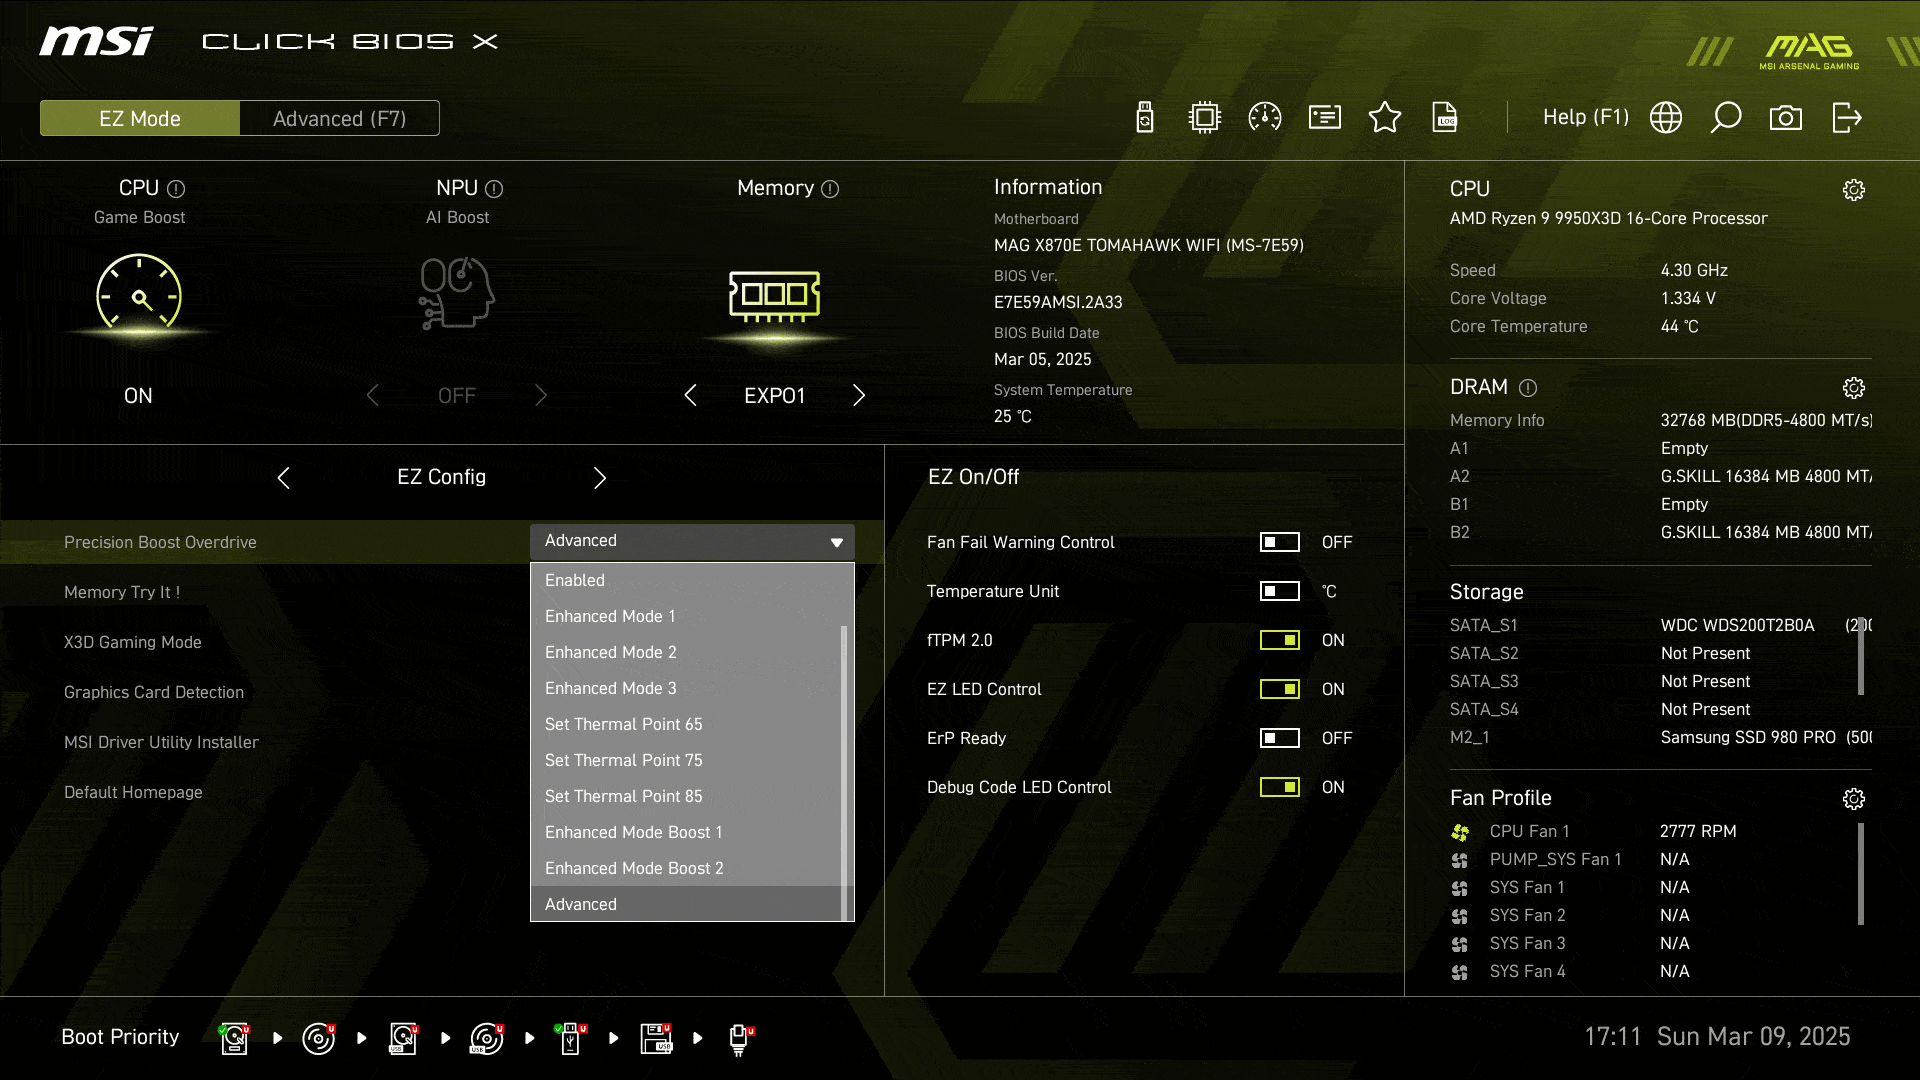Toggle Fan Fail Warning Control switch
The image size is (1920, 1080).
pyautogui.click(x=1279, y=542)
